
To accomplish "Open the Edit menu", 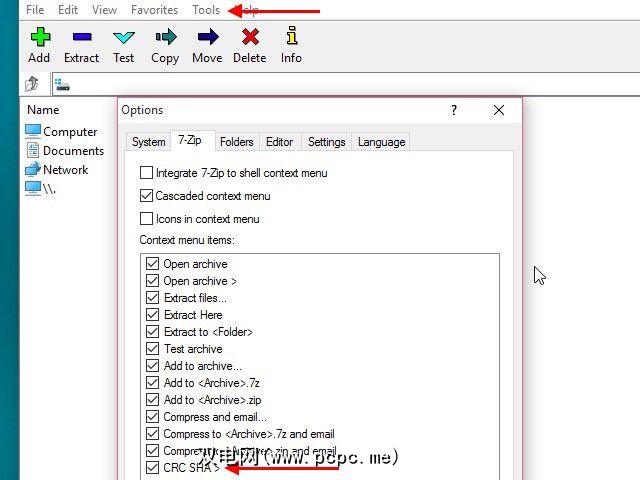I will (x=68, y=9).
